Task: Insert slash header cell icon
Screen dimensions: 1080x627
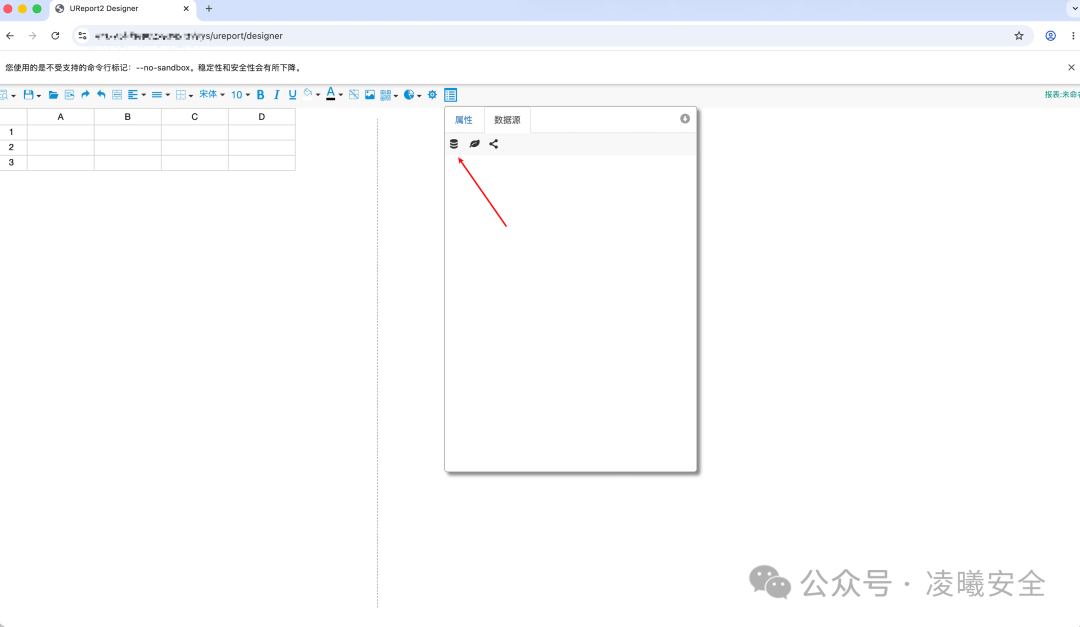Action: click(x=354, y=95)
